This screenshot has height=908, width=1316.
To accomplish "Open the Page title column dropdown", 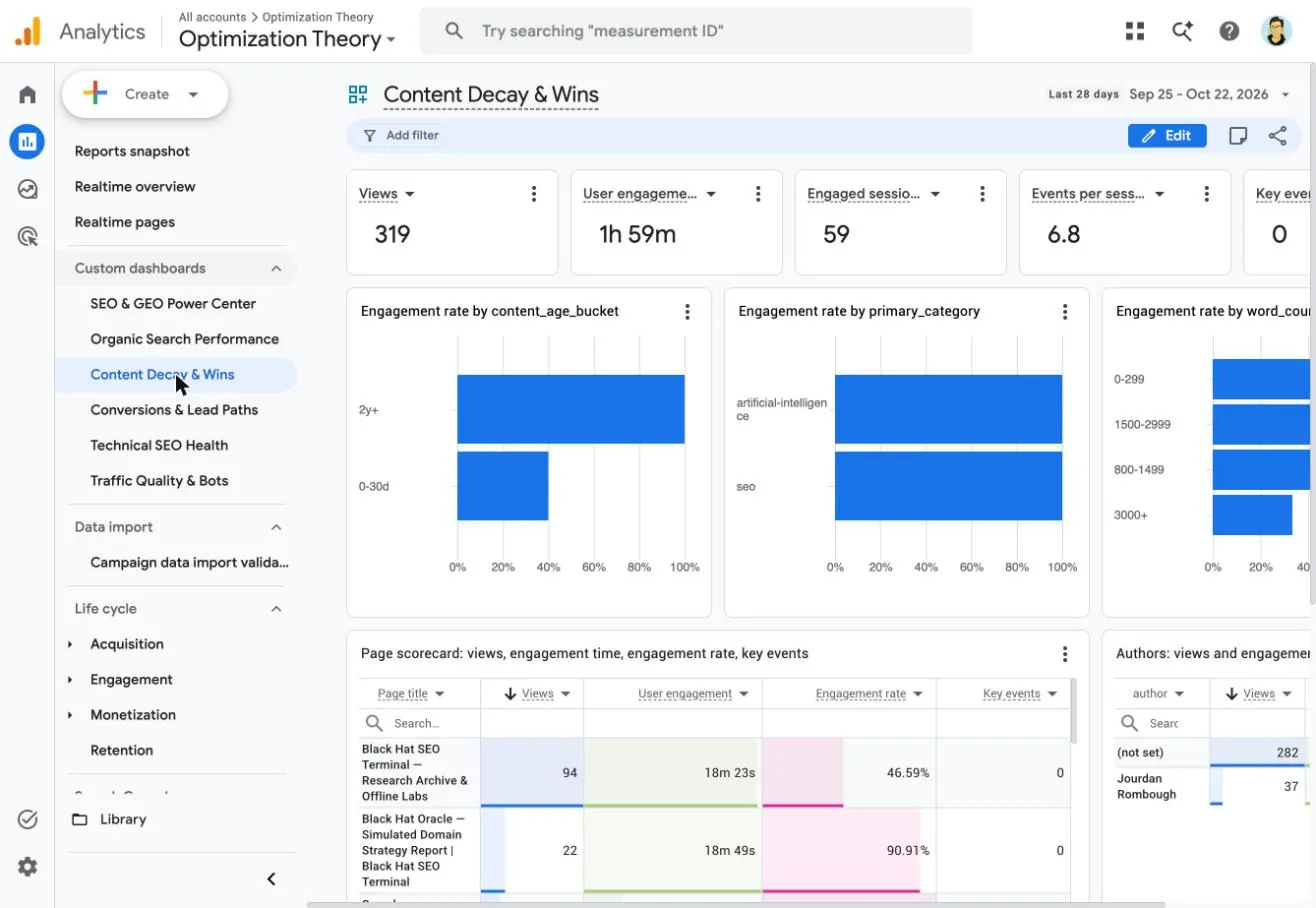I will (440, 694).
